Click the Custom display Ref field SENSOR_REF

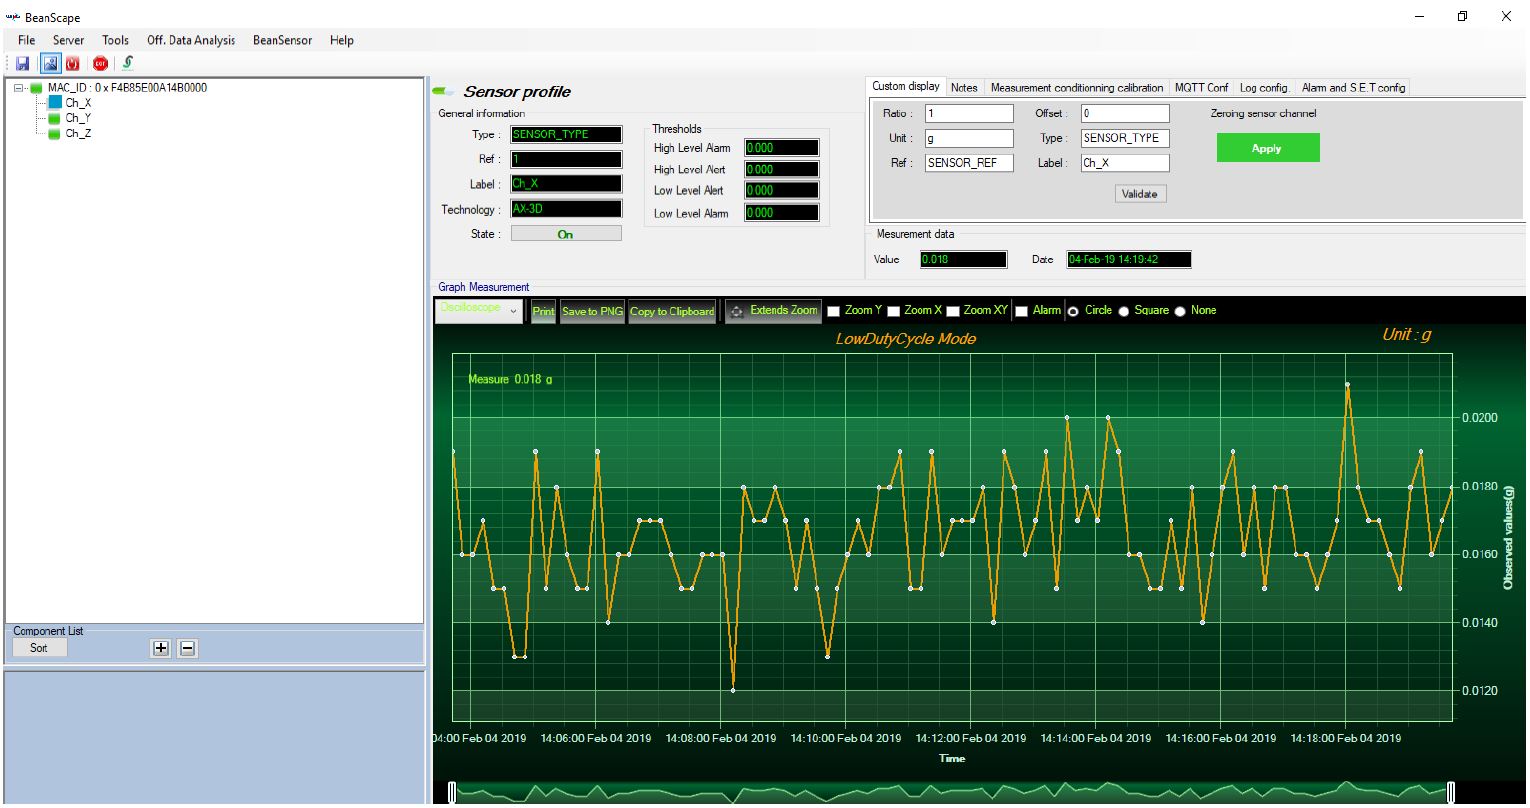pos(968,162)
